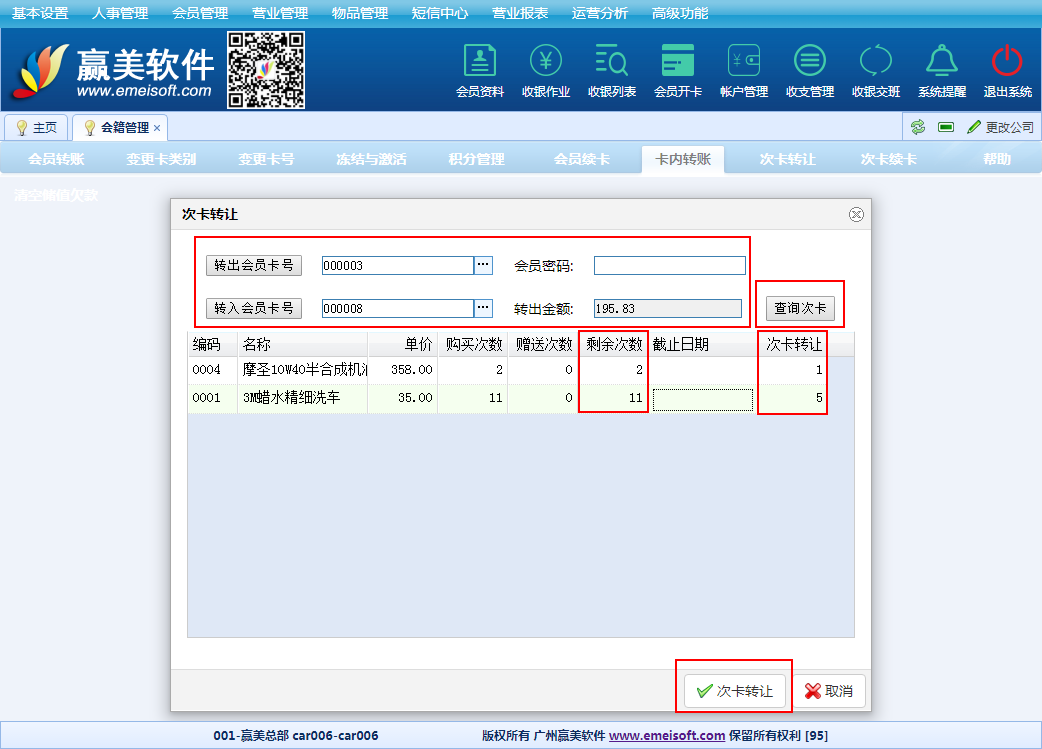Click the 收支管理 income expense icon
The image size is (1042, 749).
[x=810, y=62]
